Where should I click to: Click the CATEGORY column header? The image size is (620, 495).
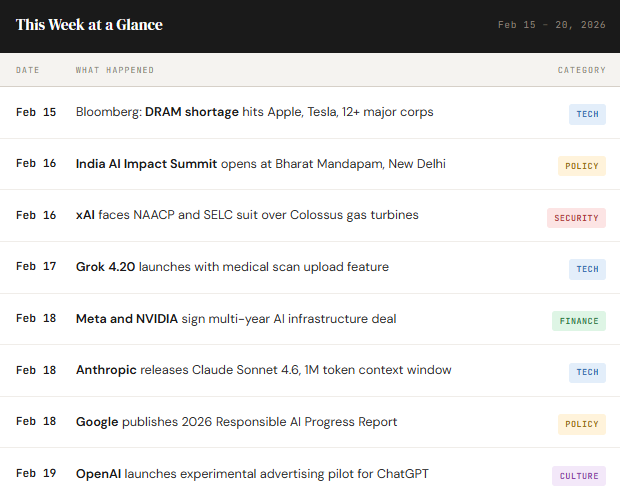(x=582, y=70)
